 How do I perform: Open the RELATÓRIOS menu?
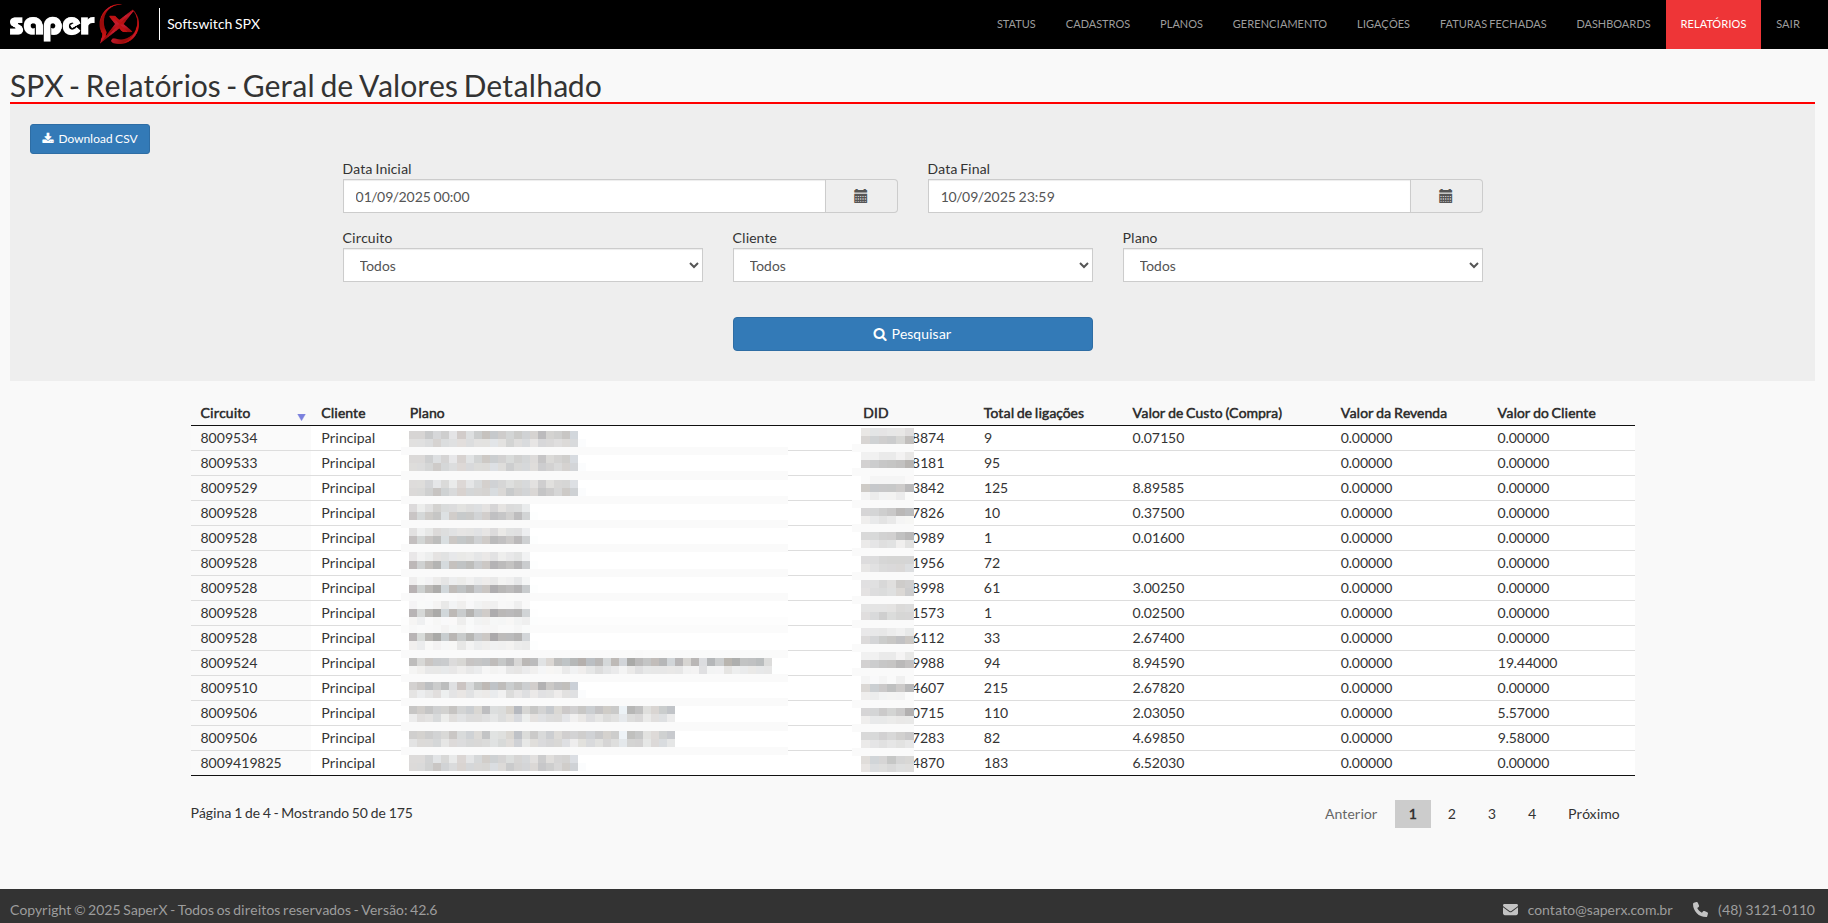pos(1713,24)
